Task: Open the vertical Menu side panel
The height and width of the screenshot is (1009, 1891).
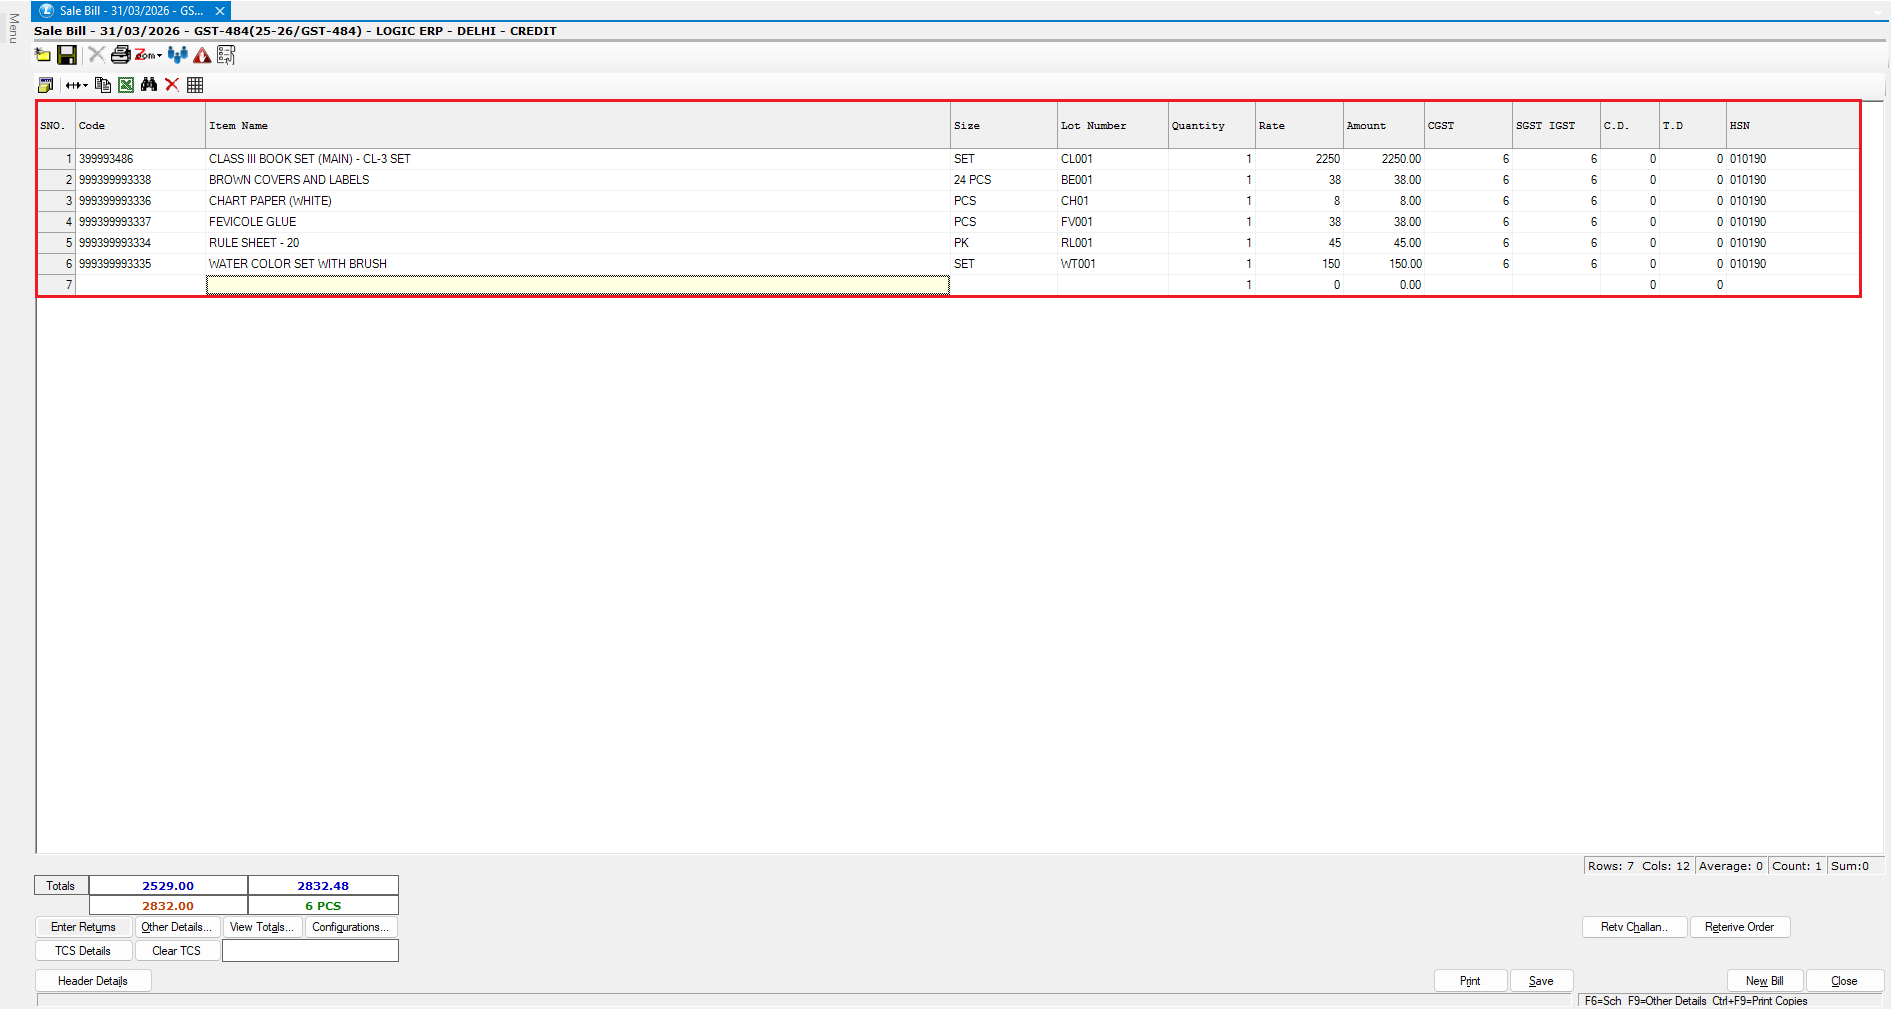Action: tap(13, 28)
